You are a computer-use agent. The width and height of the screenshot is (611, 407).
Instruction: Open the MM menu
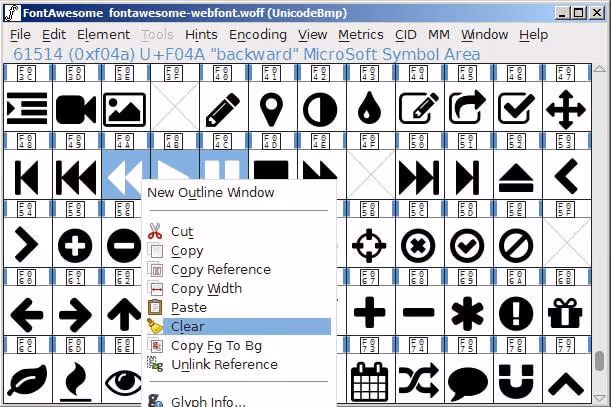(439, 35)
